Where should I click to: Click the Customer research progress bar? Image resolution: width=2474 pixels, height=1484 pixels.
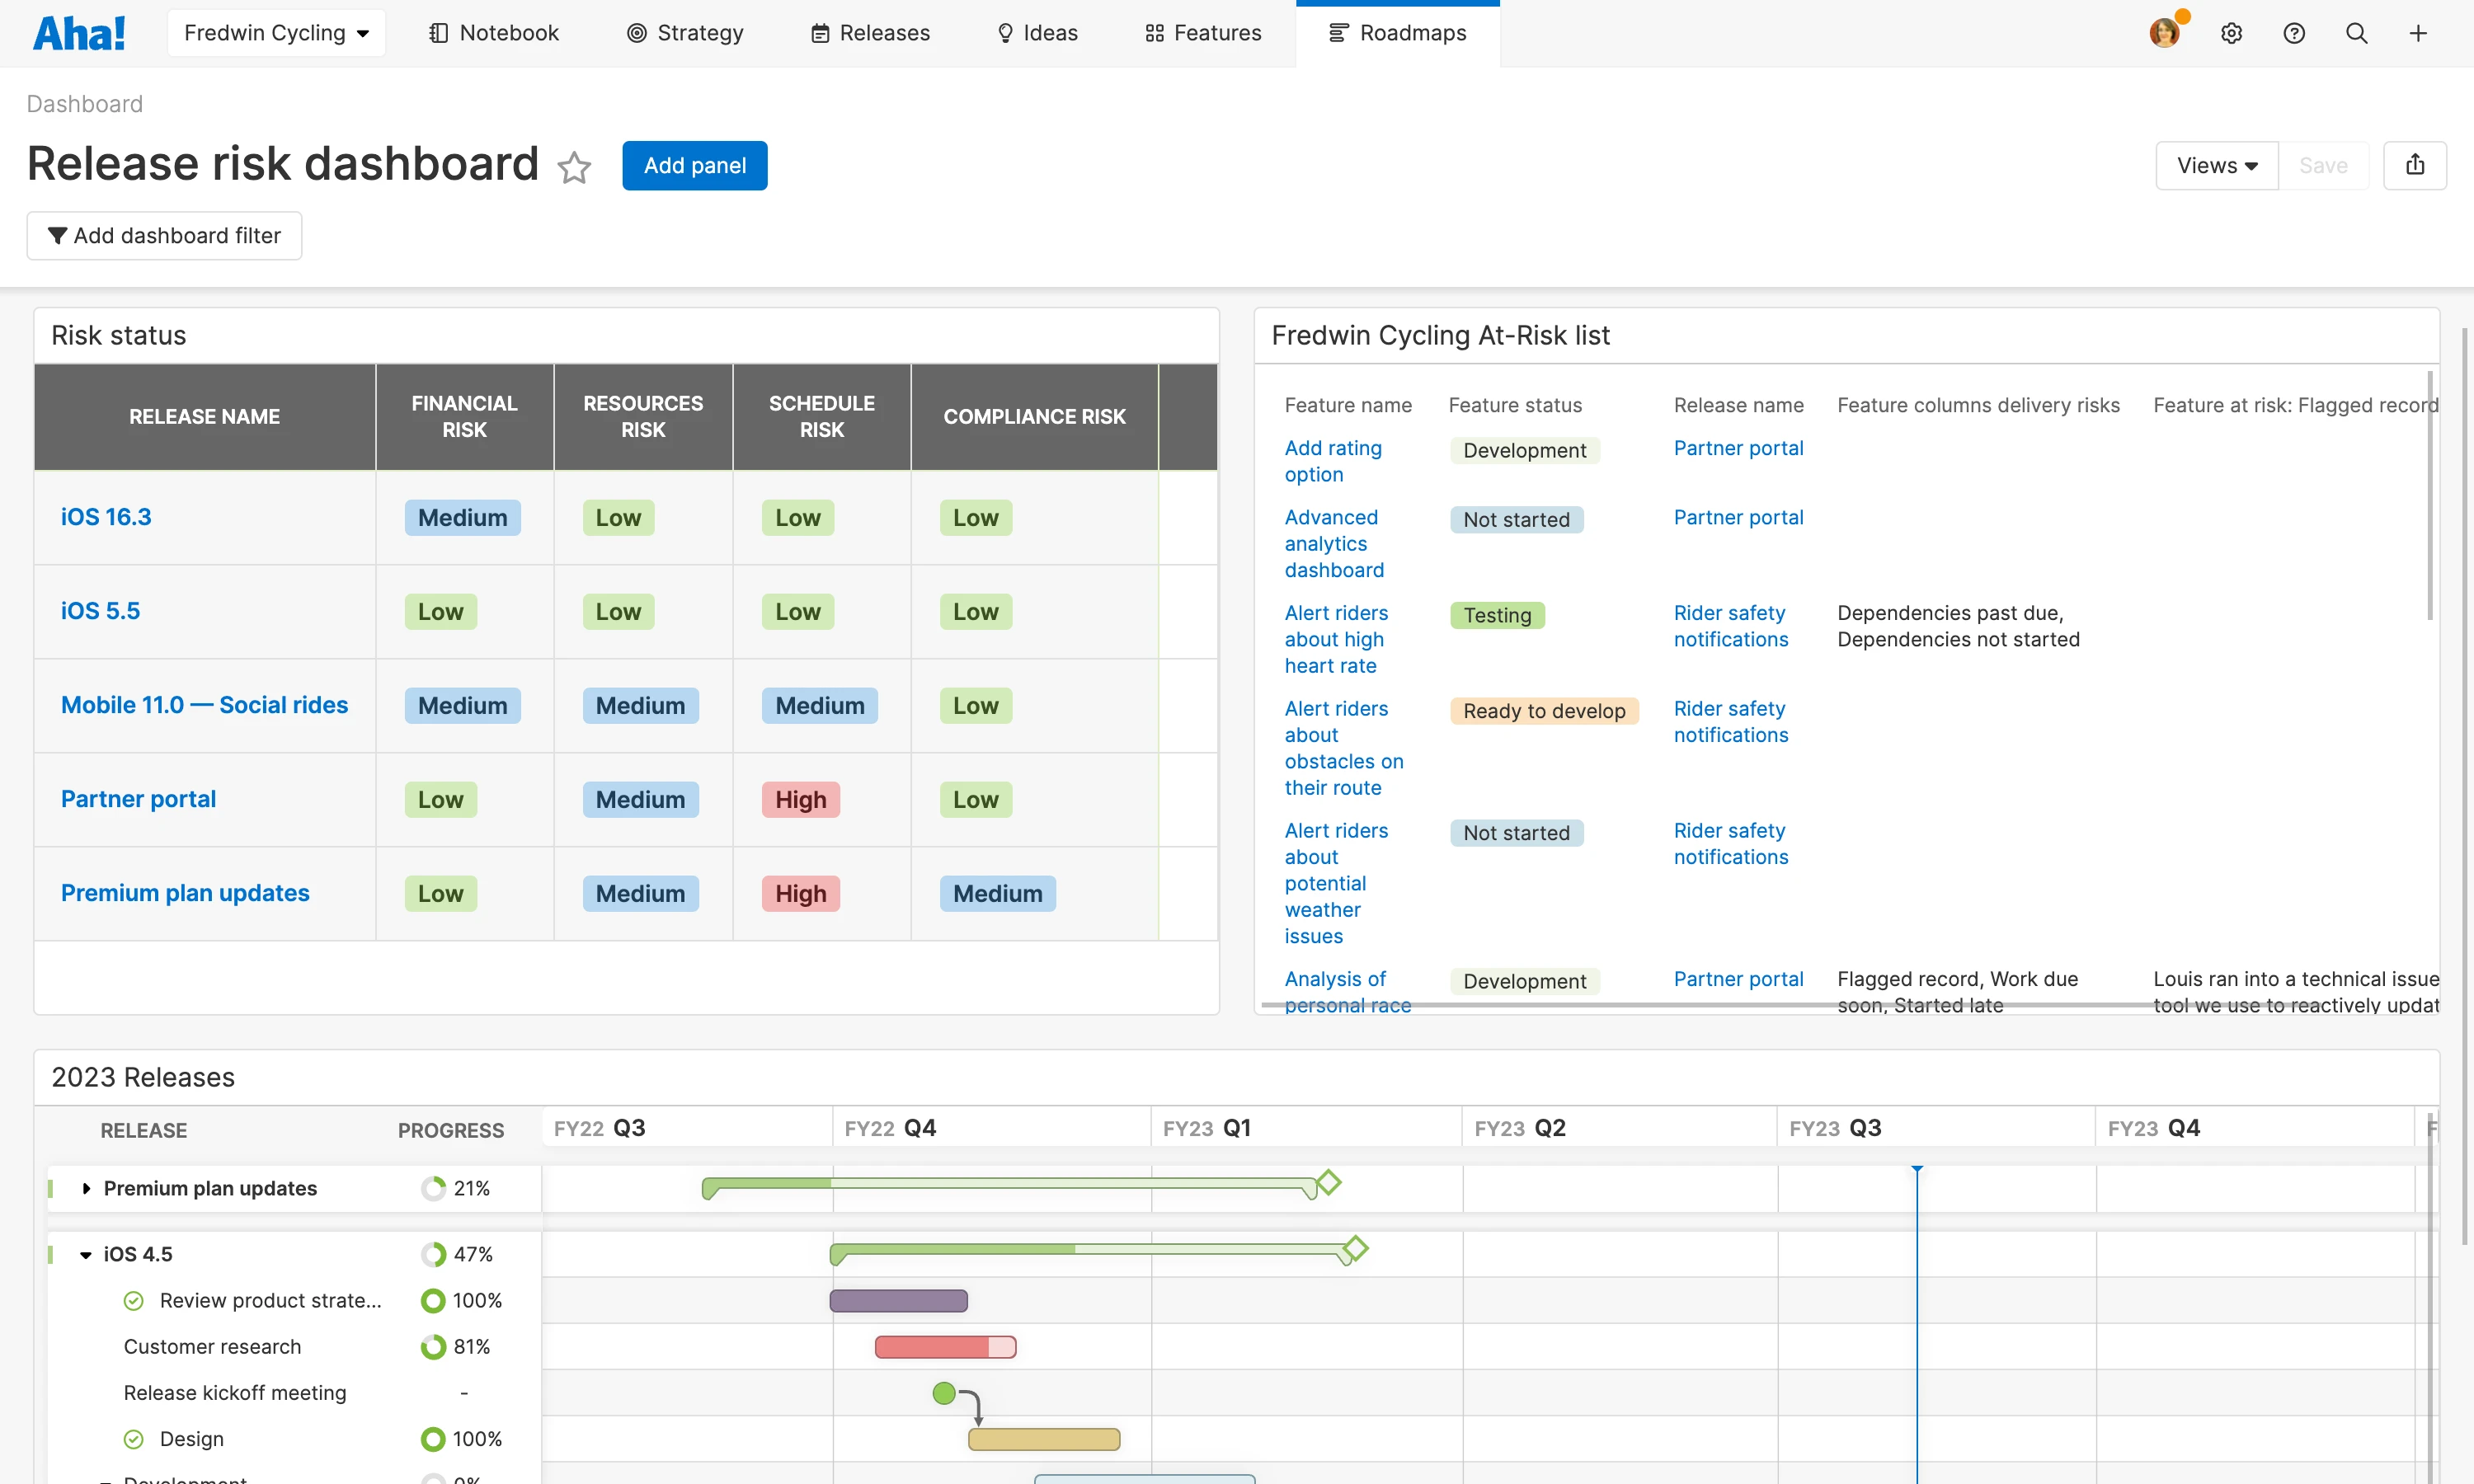coord(945,1346)
